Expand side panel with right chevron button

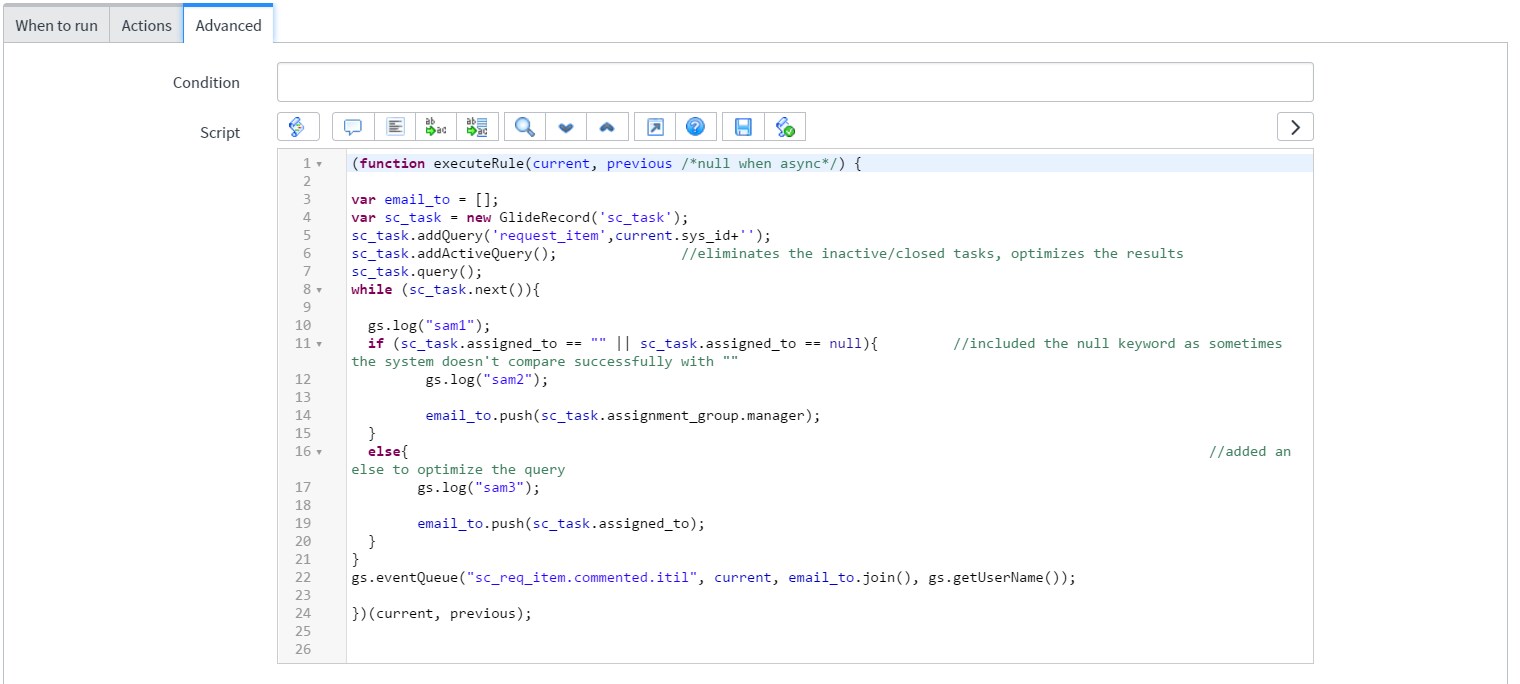coord(1295,127)
